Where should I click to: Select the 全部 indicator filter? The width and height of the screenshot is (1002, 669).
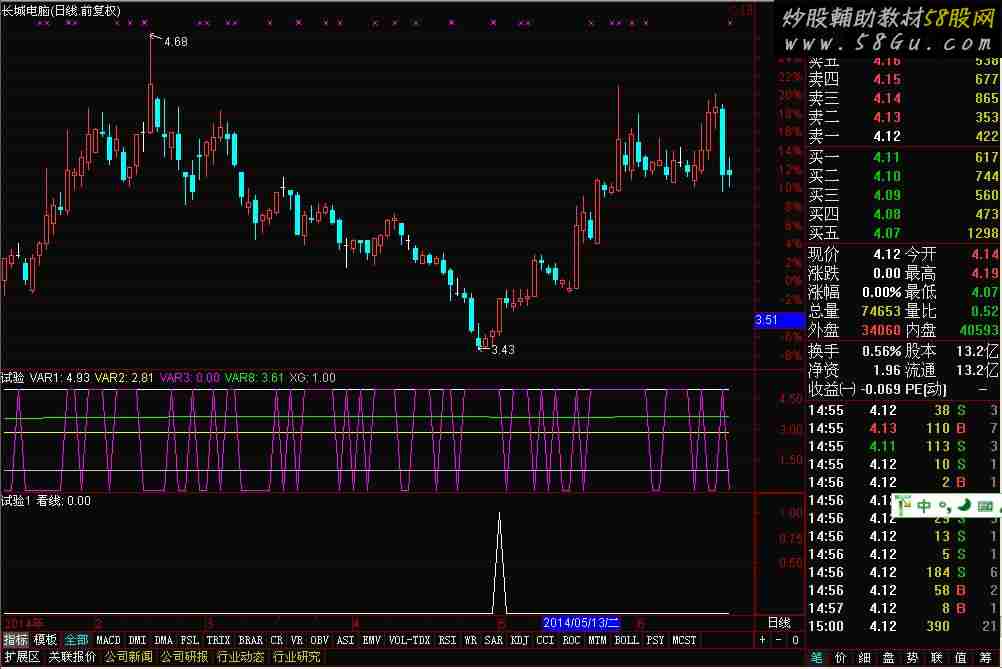[77, 640]
